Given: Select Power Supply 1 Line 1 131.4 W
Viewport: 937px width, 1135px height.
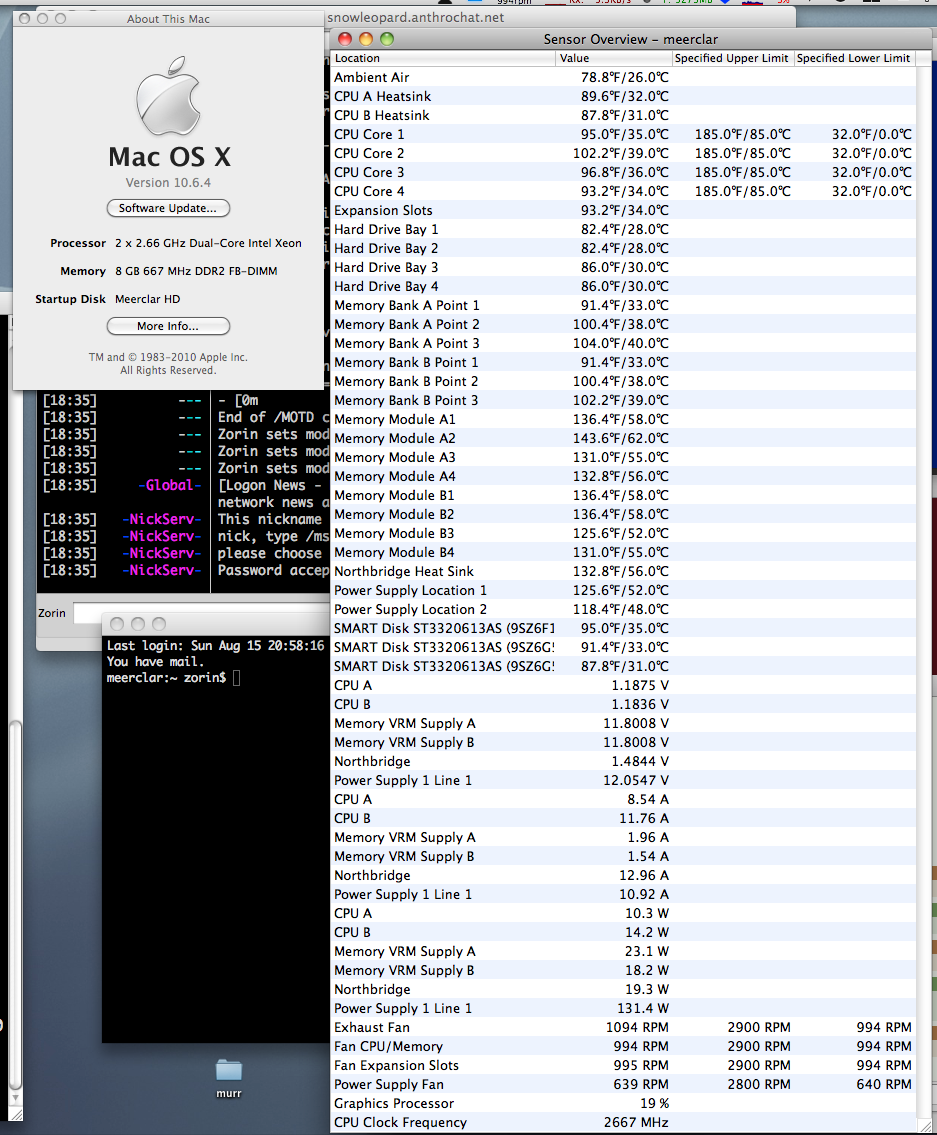Looking at the screenshot, I should point(623,1008).
